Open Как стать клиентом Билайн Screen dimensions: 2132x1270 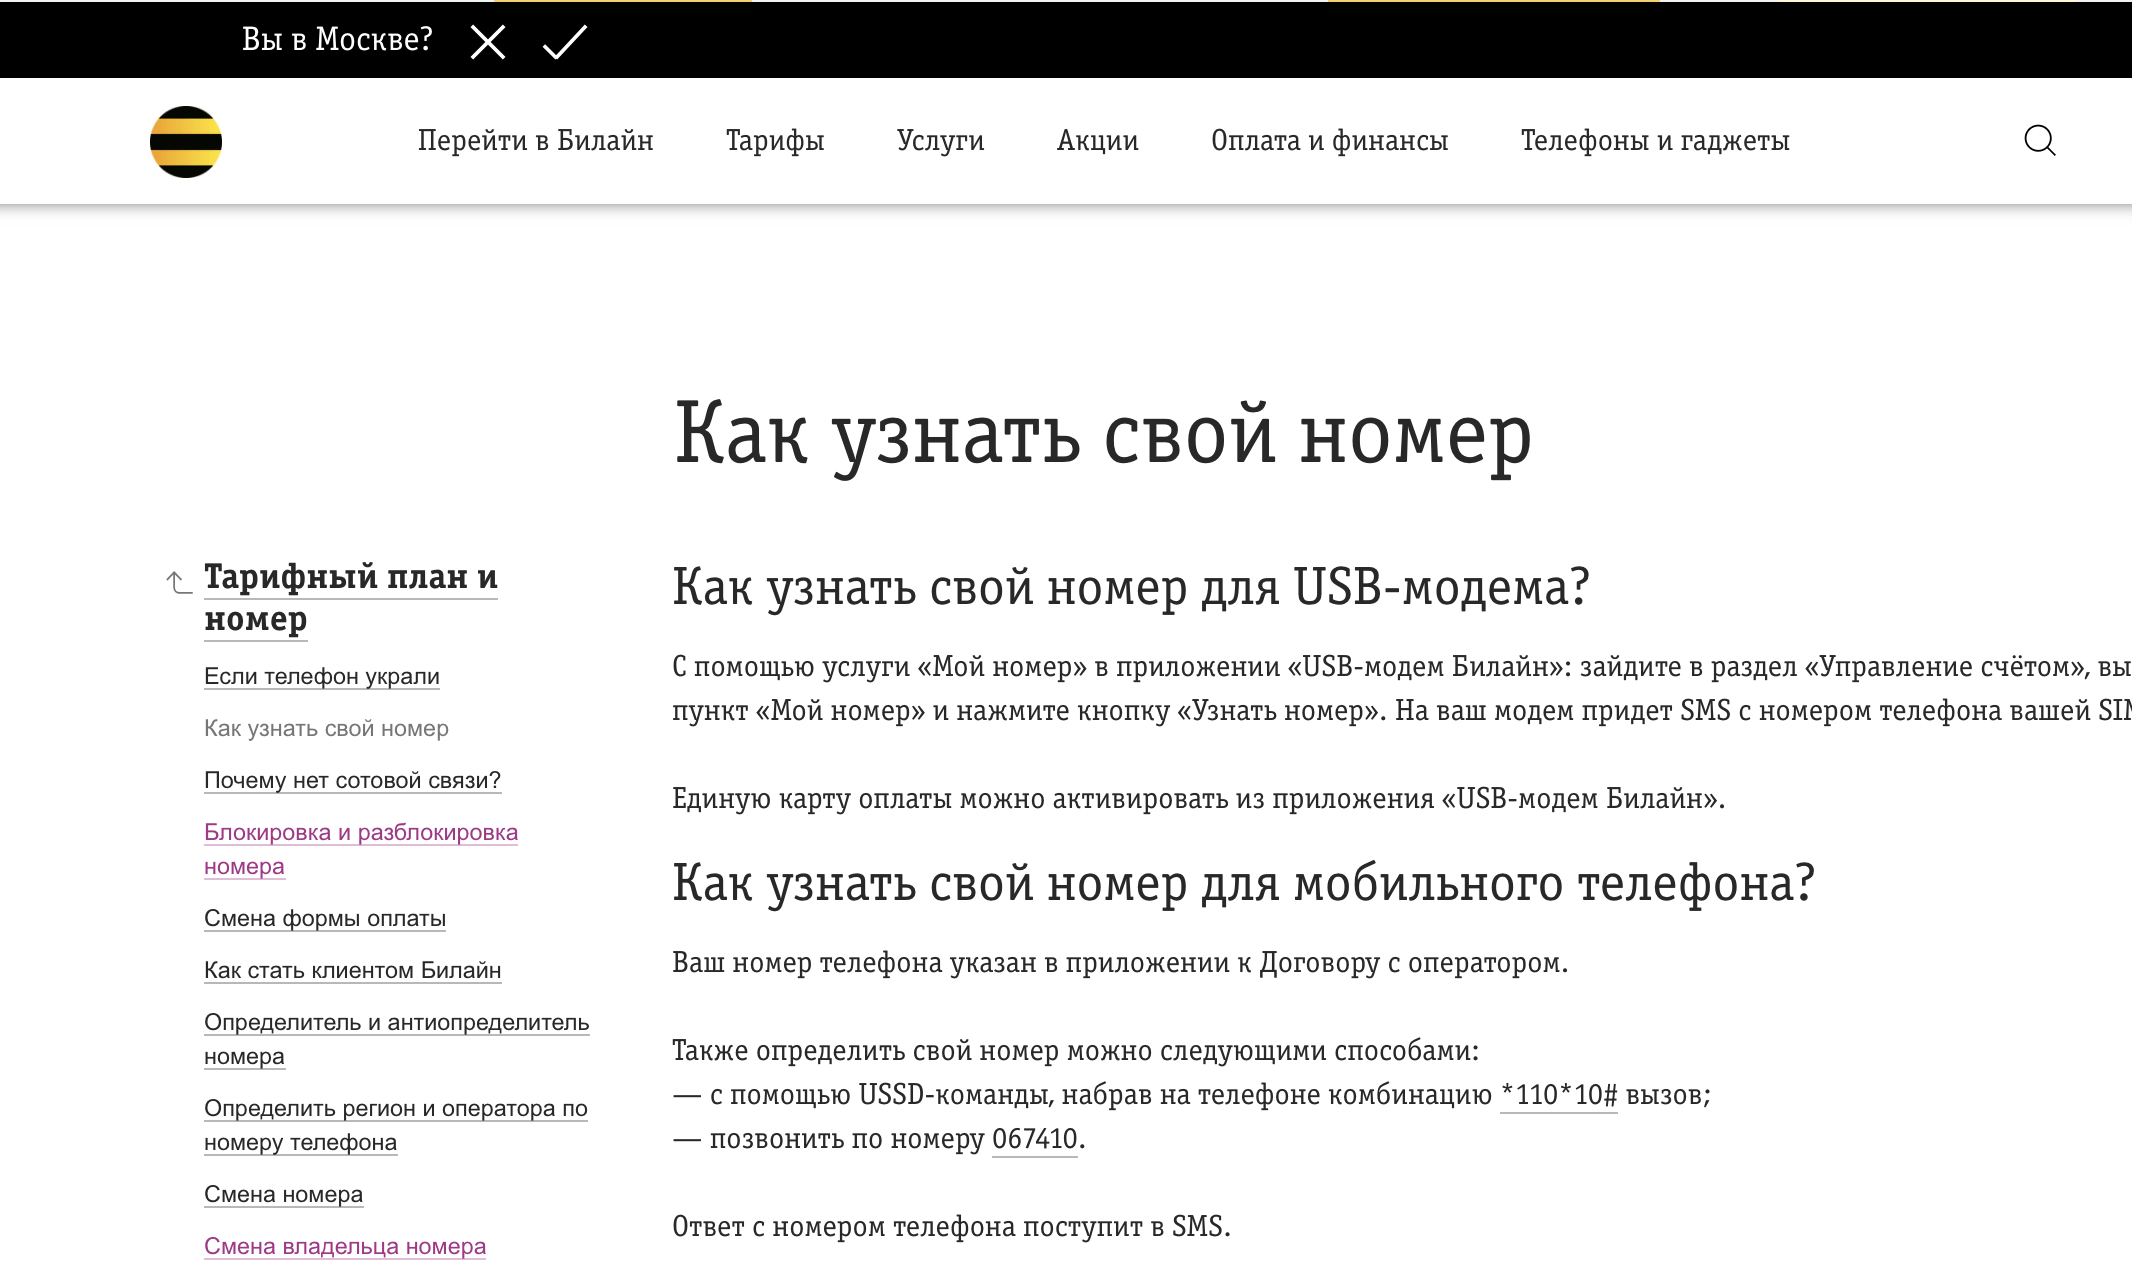(x=353, y=969)
